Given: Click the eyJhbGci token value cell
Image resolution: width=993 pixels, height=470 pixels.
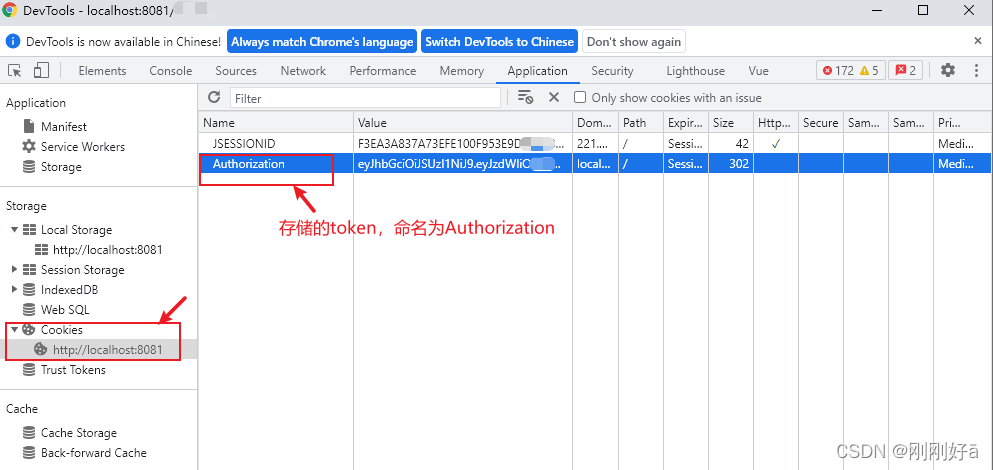Looking at the screenshot, I should tap(463, 164).
